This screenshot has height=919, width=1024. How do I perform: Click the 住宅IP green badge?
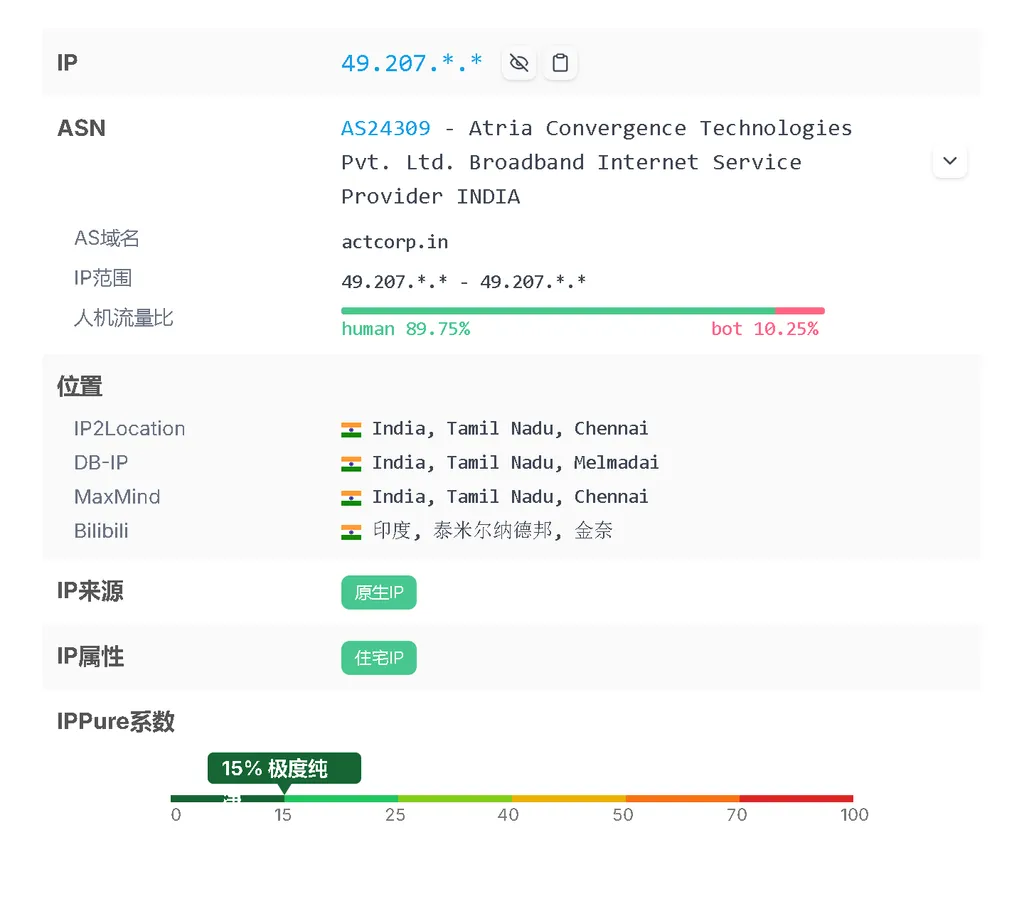point(378,657)
